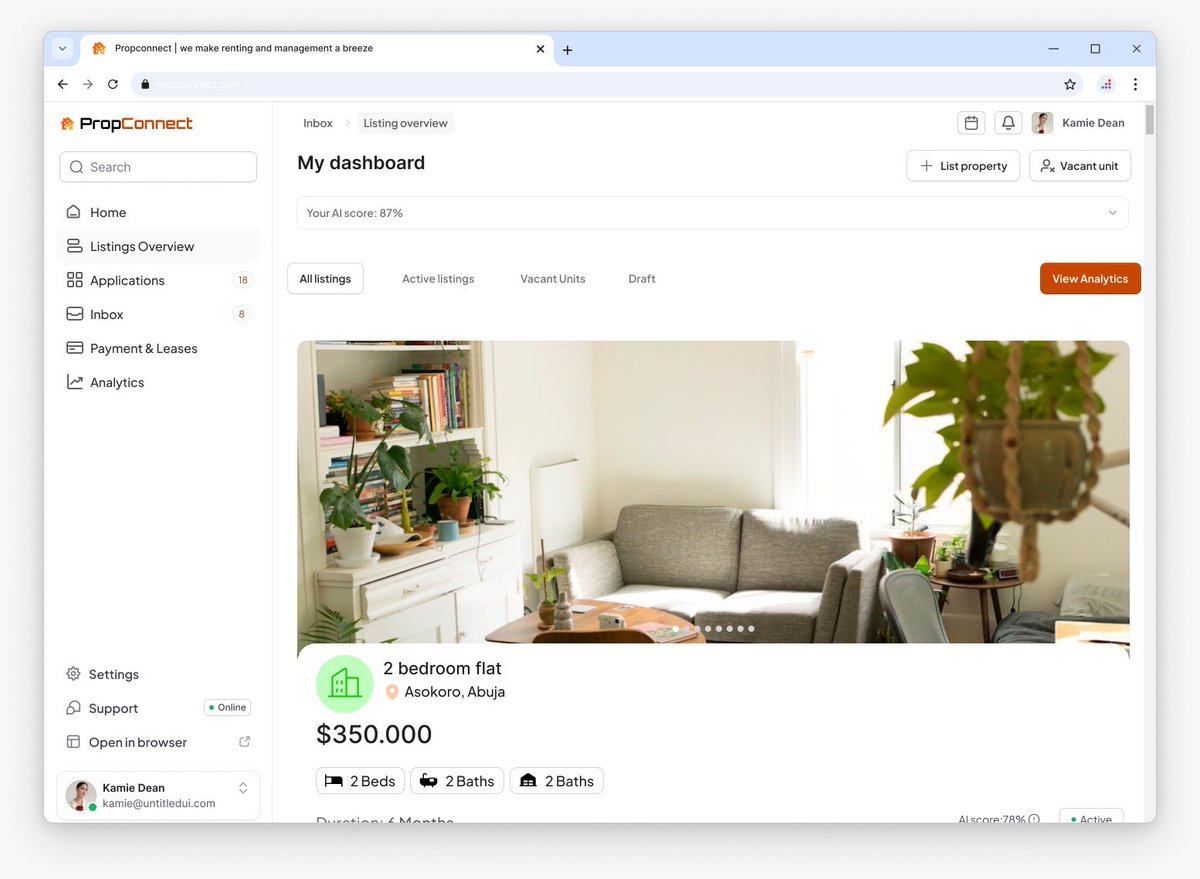This screenshot has width=1200, height=879.
Task: Open Inbox in the sidebar
Action: [x=158, y=314]
